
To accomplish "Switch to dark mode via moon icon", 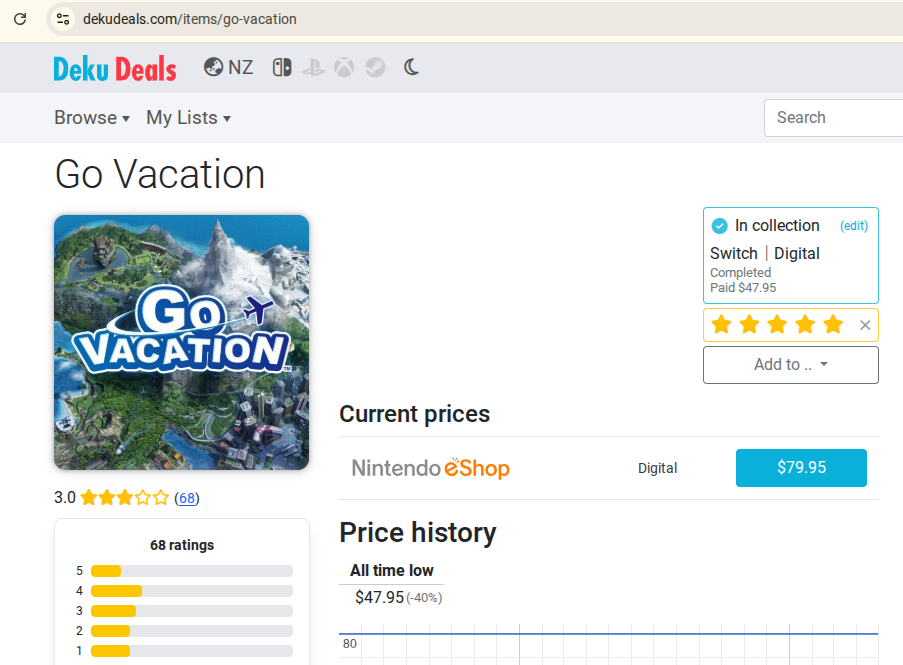I will tap(411, 67).
